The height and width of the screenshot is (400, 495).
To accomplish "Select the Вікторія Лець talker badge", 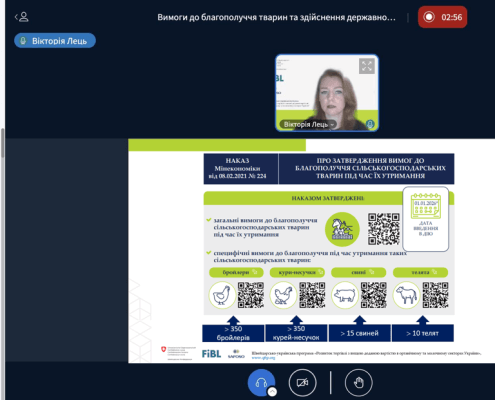I will click(55, 41).
